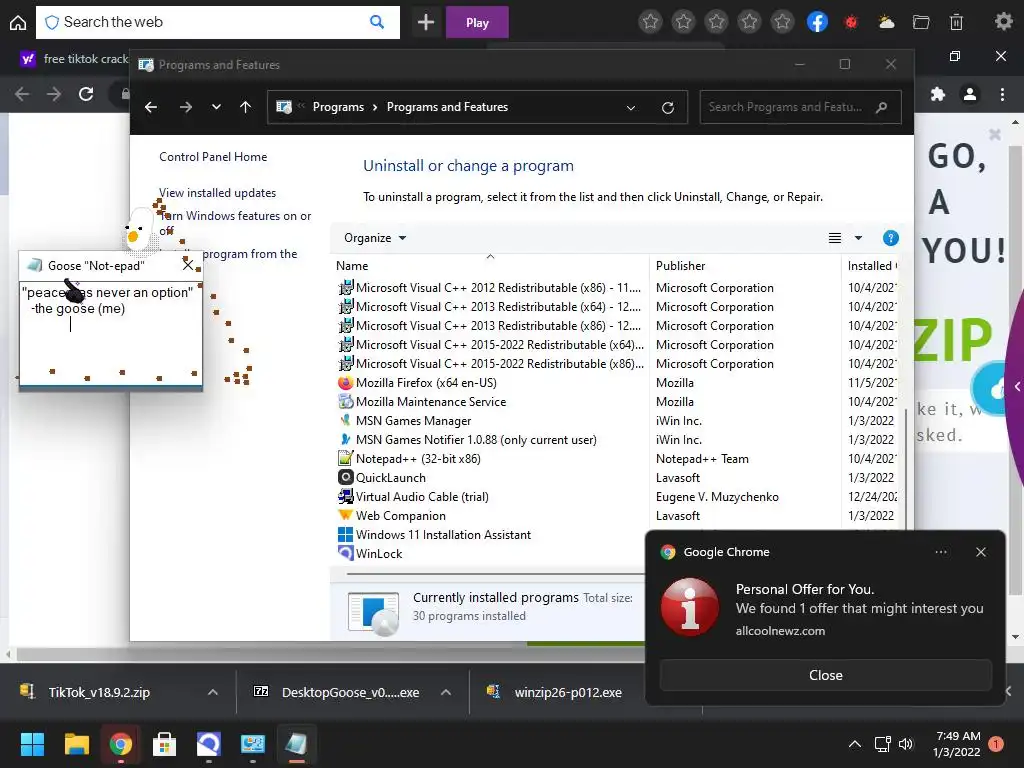Expand the address bar history dropdown

click(x=631, y=108)
